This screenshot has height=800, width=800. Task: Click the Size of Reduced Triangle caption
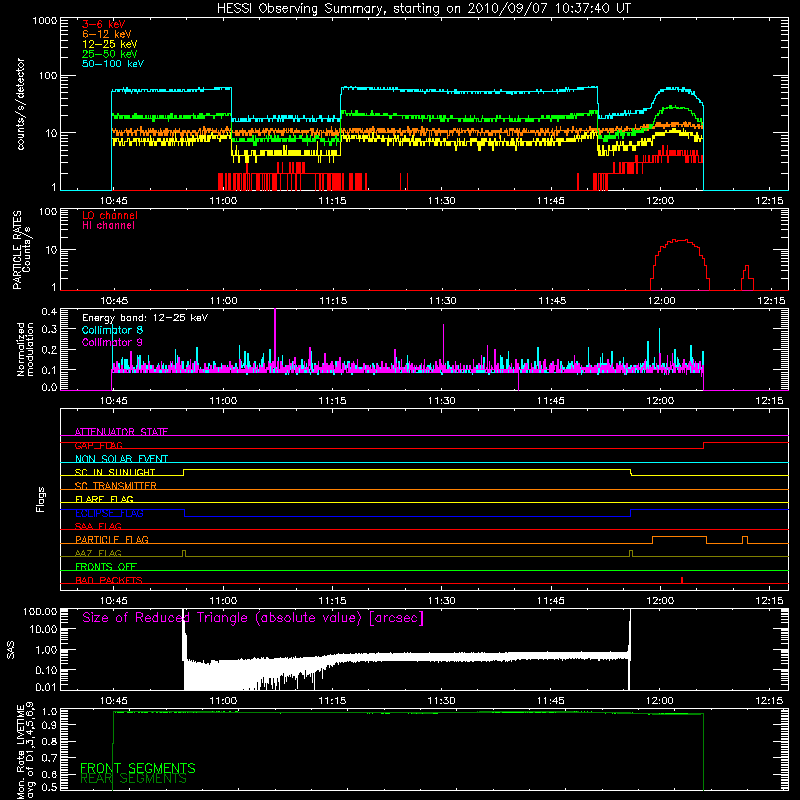(x=253, y=618)
